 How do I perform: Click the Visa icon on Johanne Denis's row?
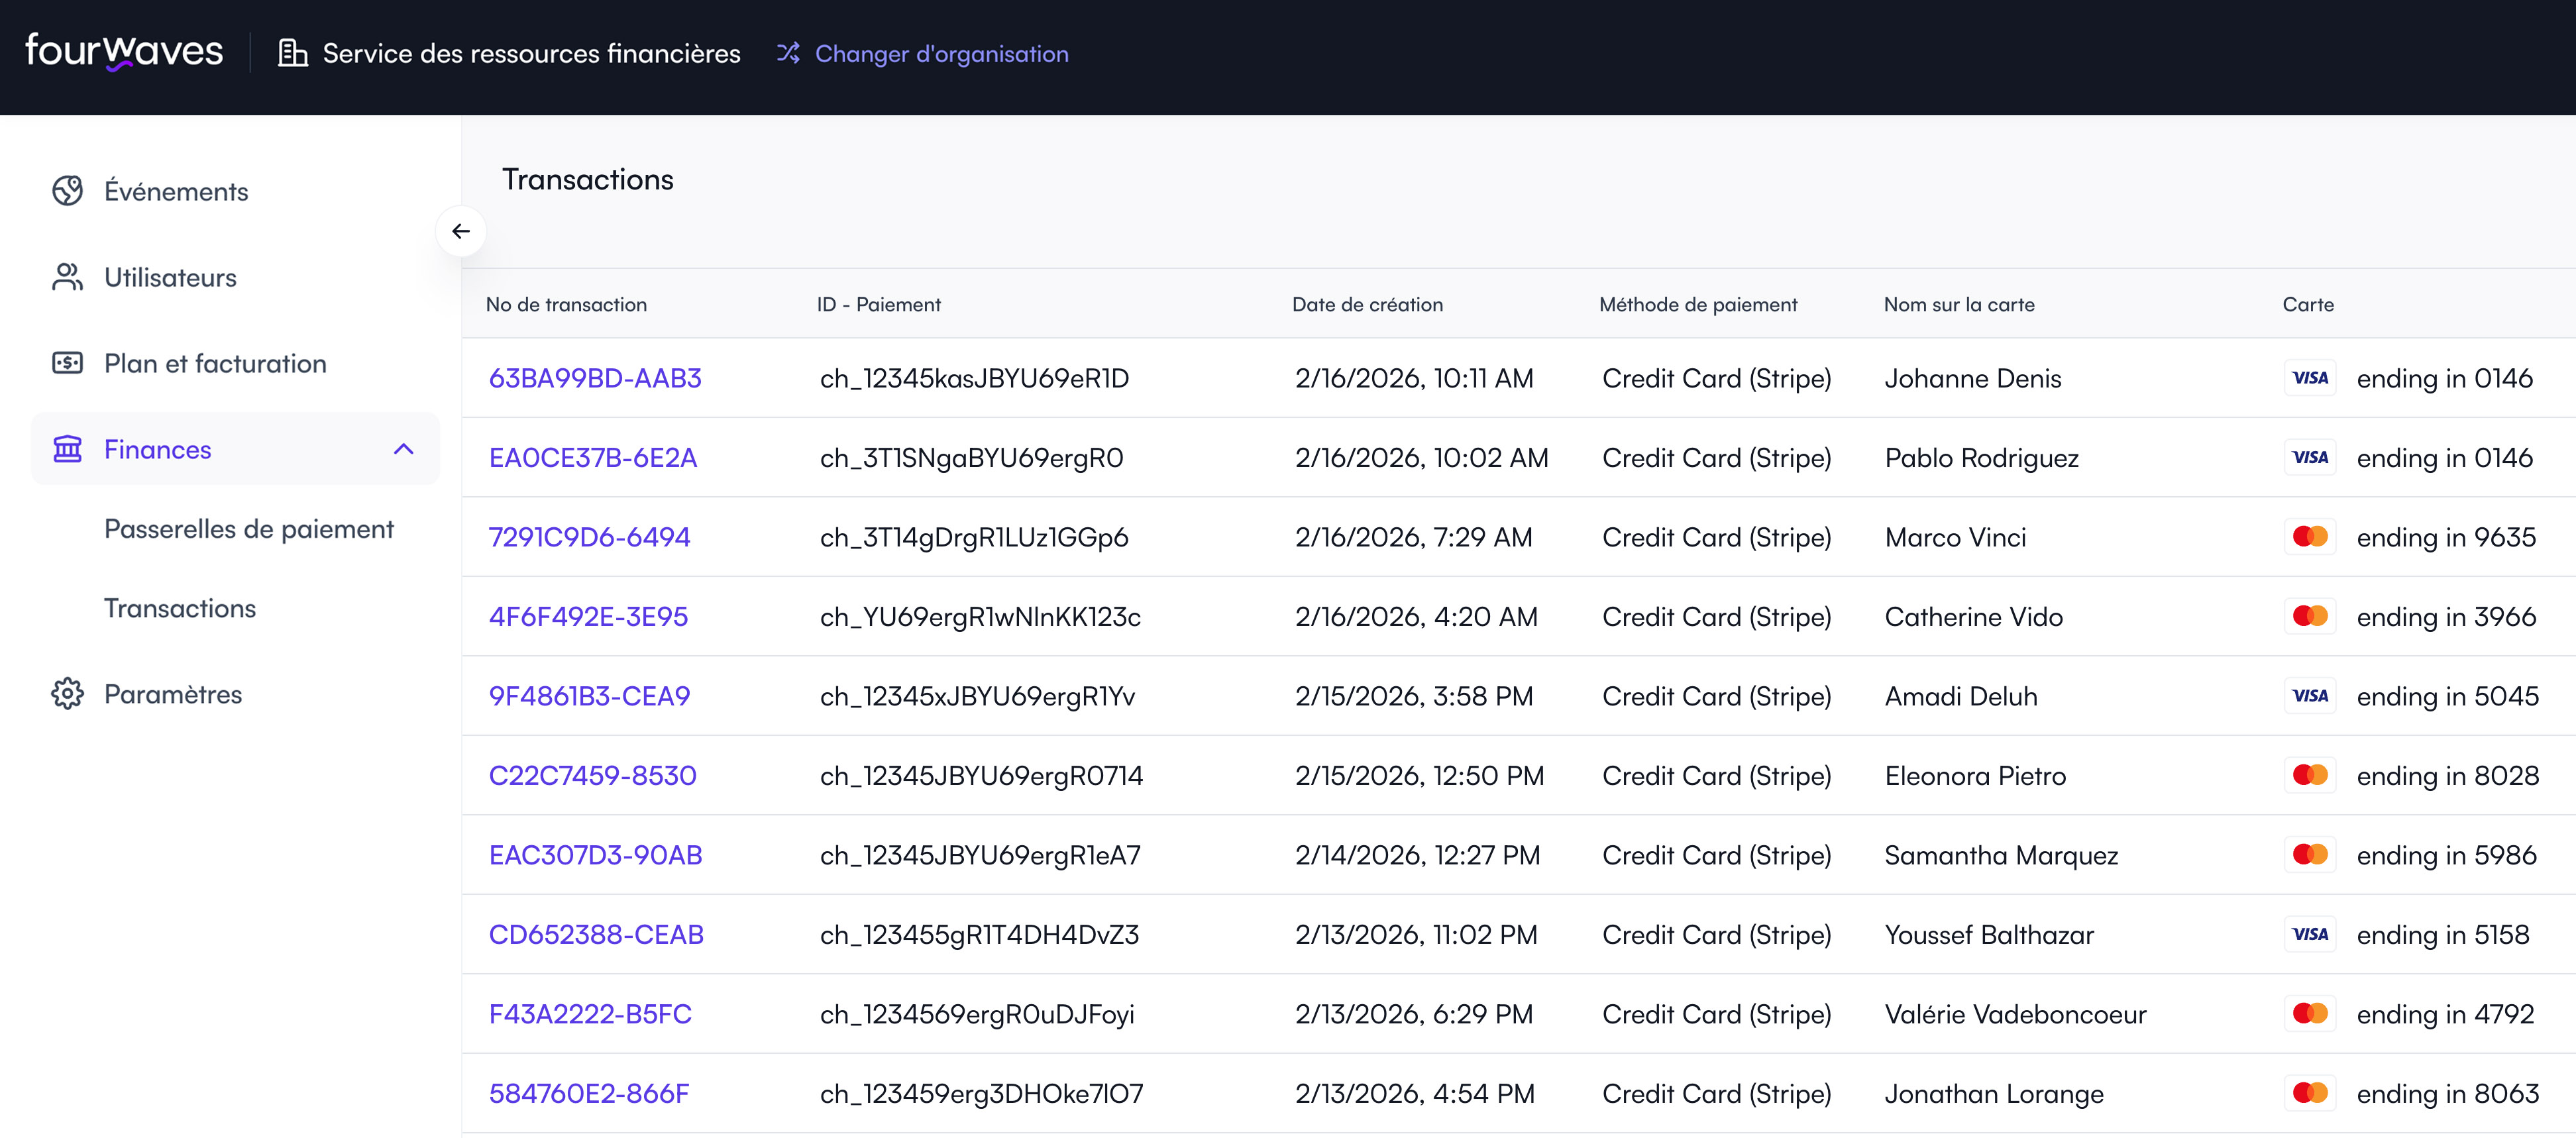[2311, 378]
